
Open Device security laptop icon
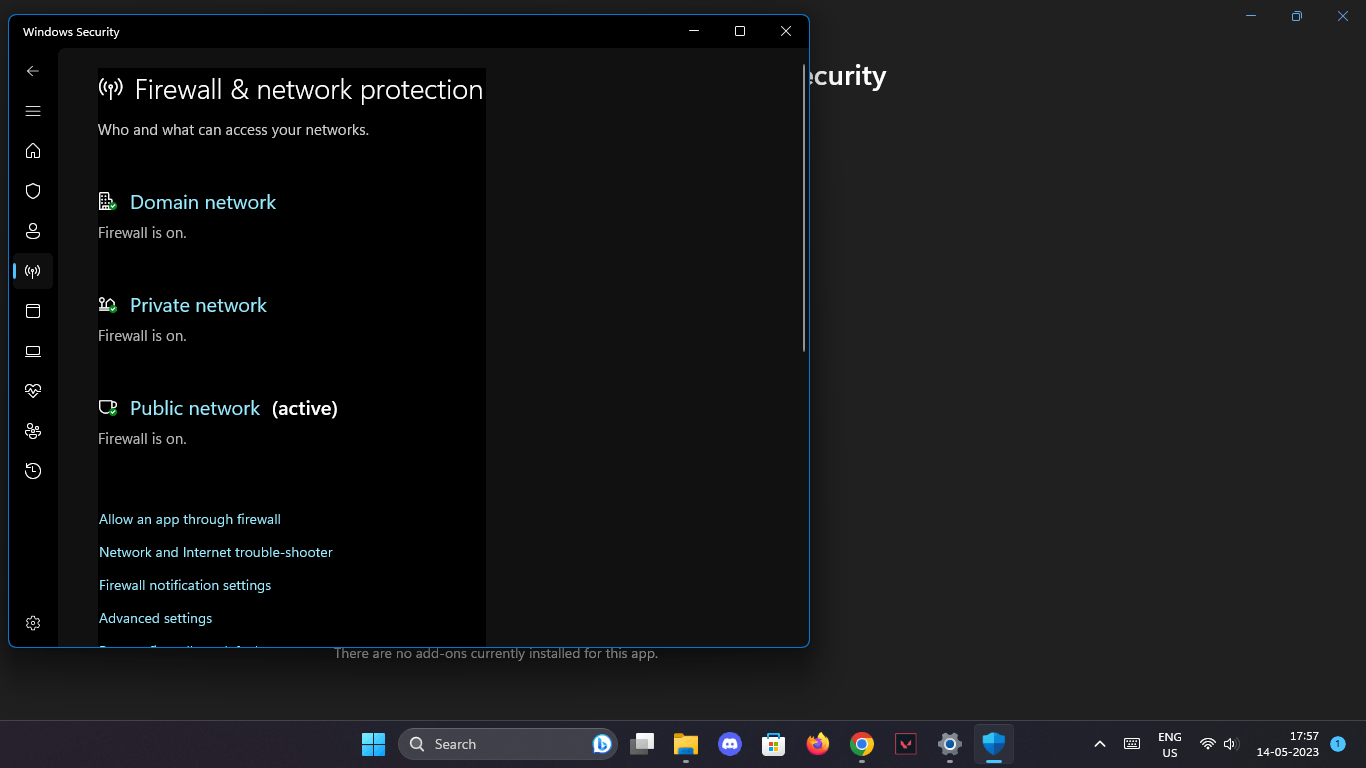pyautogui.click(x=33, y=351)
